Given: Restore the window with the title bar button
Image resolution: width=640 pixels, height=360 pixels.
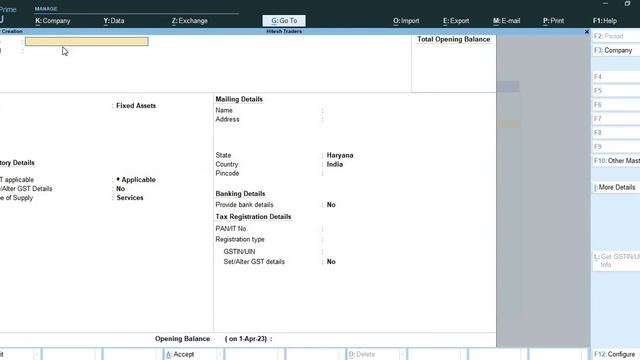Looking at the screenshot, I should 627,3.
